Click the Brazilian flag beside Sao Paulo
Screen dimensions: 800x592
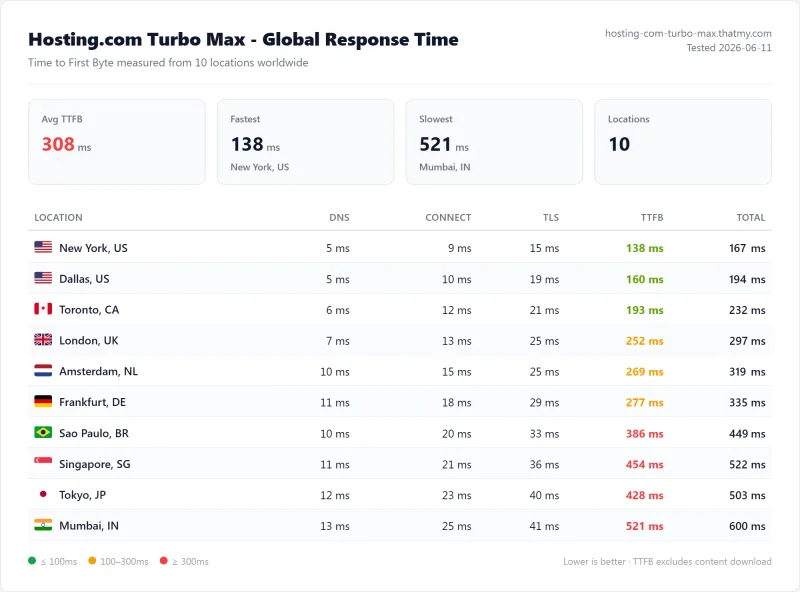[x=43, y=432]
